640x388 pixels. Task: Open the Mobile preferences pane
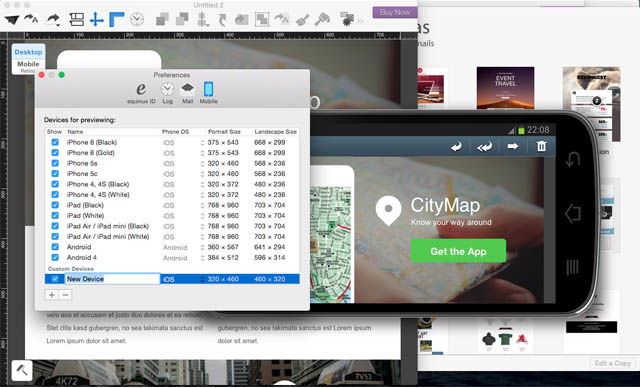click(x=209, y=93)
